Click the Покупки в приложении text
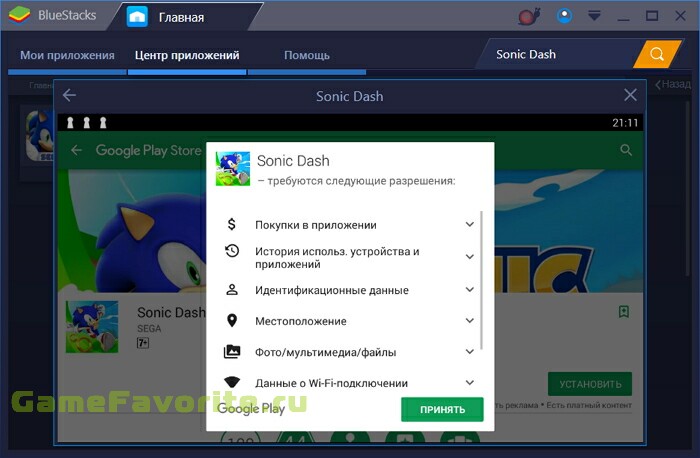The height and width of the screenshot is (458, 700). [x=316, y=225]
